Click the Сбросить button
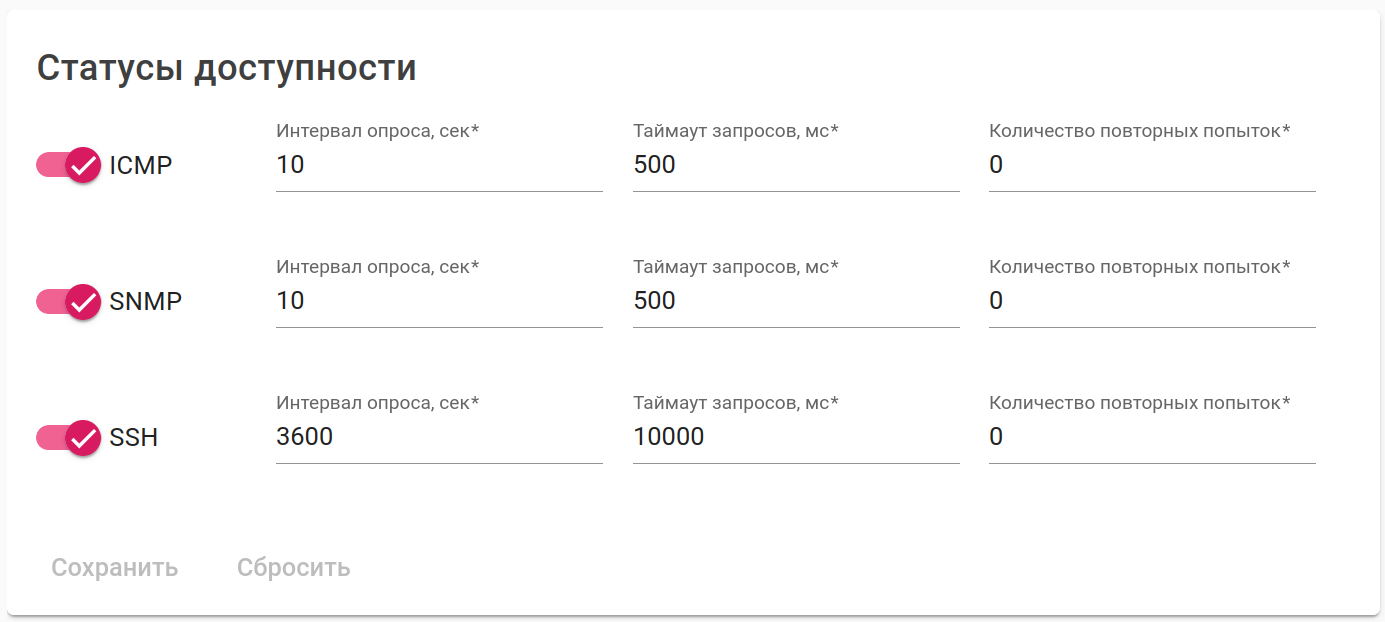This screenshot has height=622, width=1385. (x=293, y=568)
